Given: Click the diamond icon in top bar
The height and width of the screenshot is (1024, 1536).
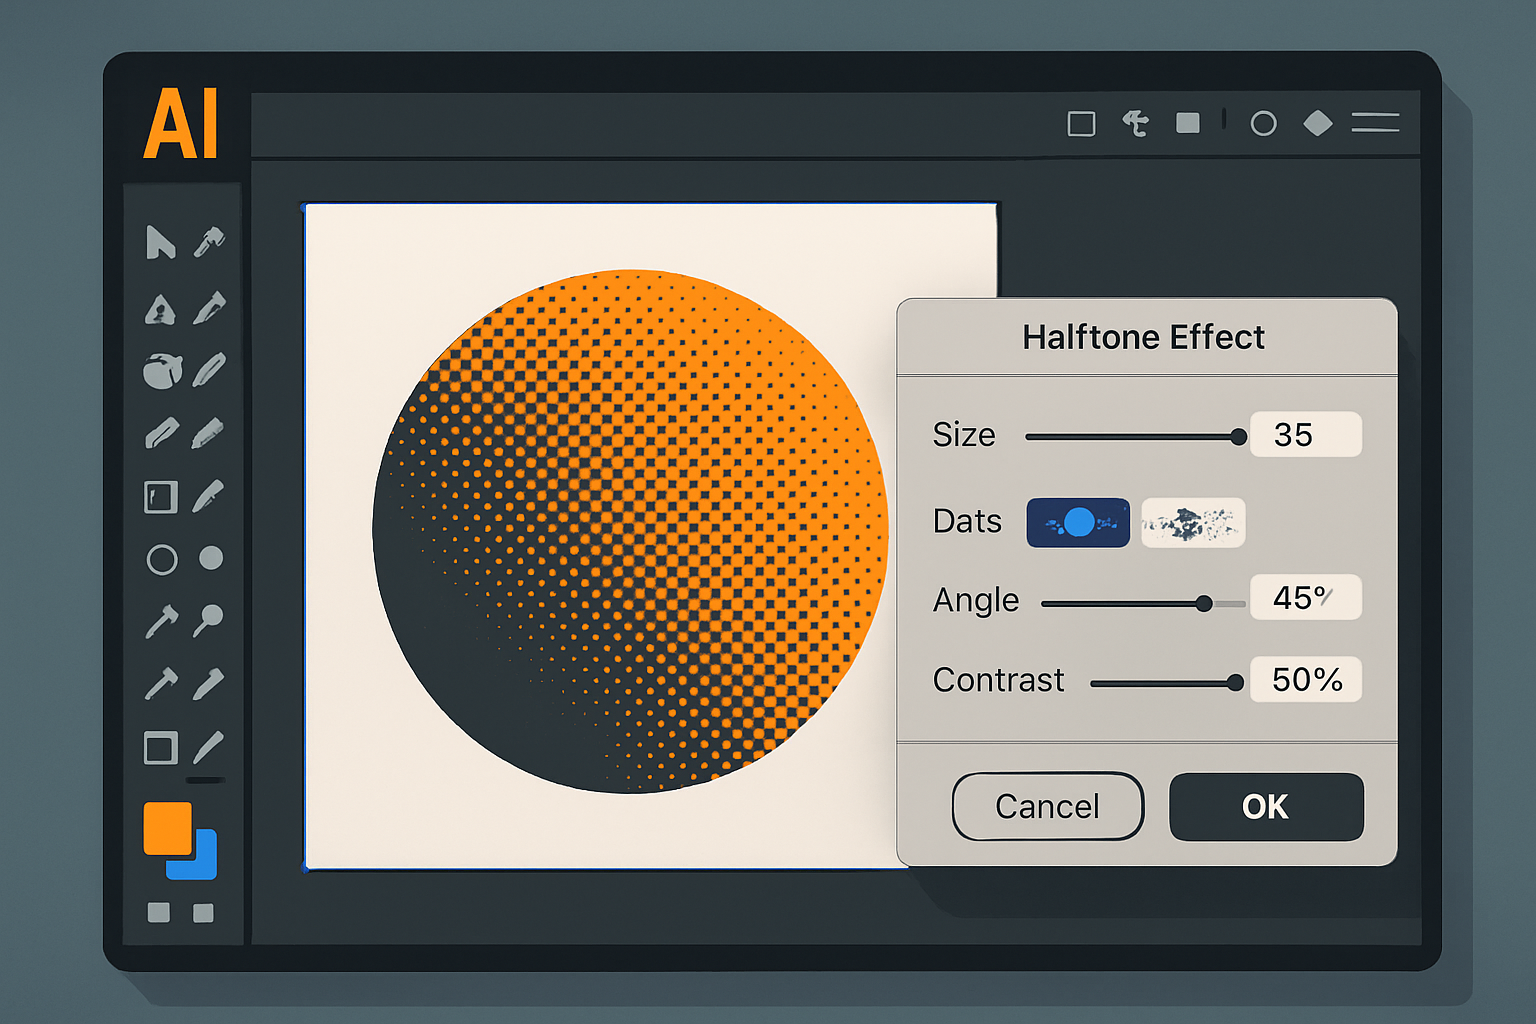Looking at the screenshot, I should (x=1318, y=123).
